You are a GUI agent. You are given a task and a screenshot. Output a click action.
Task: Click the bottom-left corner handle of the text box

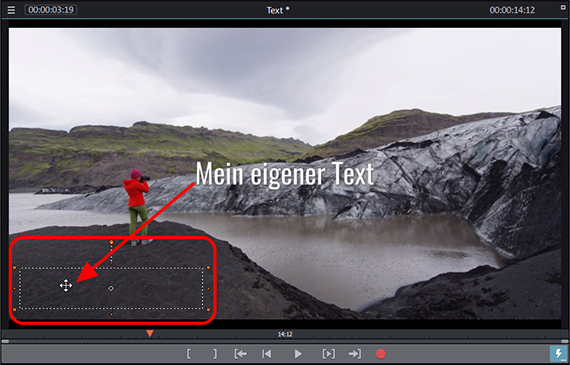[x=15, y=310]
